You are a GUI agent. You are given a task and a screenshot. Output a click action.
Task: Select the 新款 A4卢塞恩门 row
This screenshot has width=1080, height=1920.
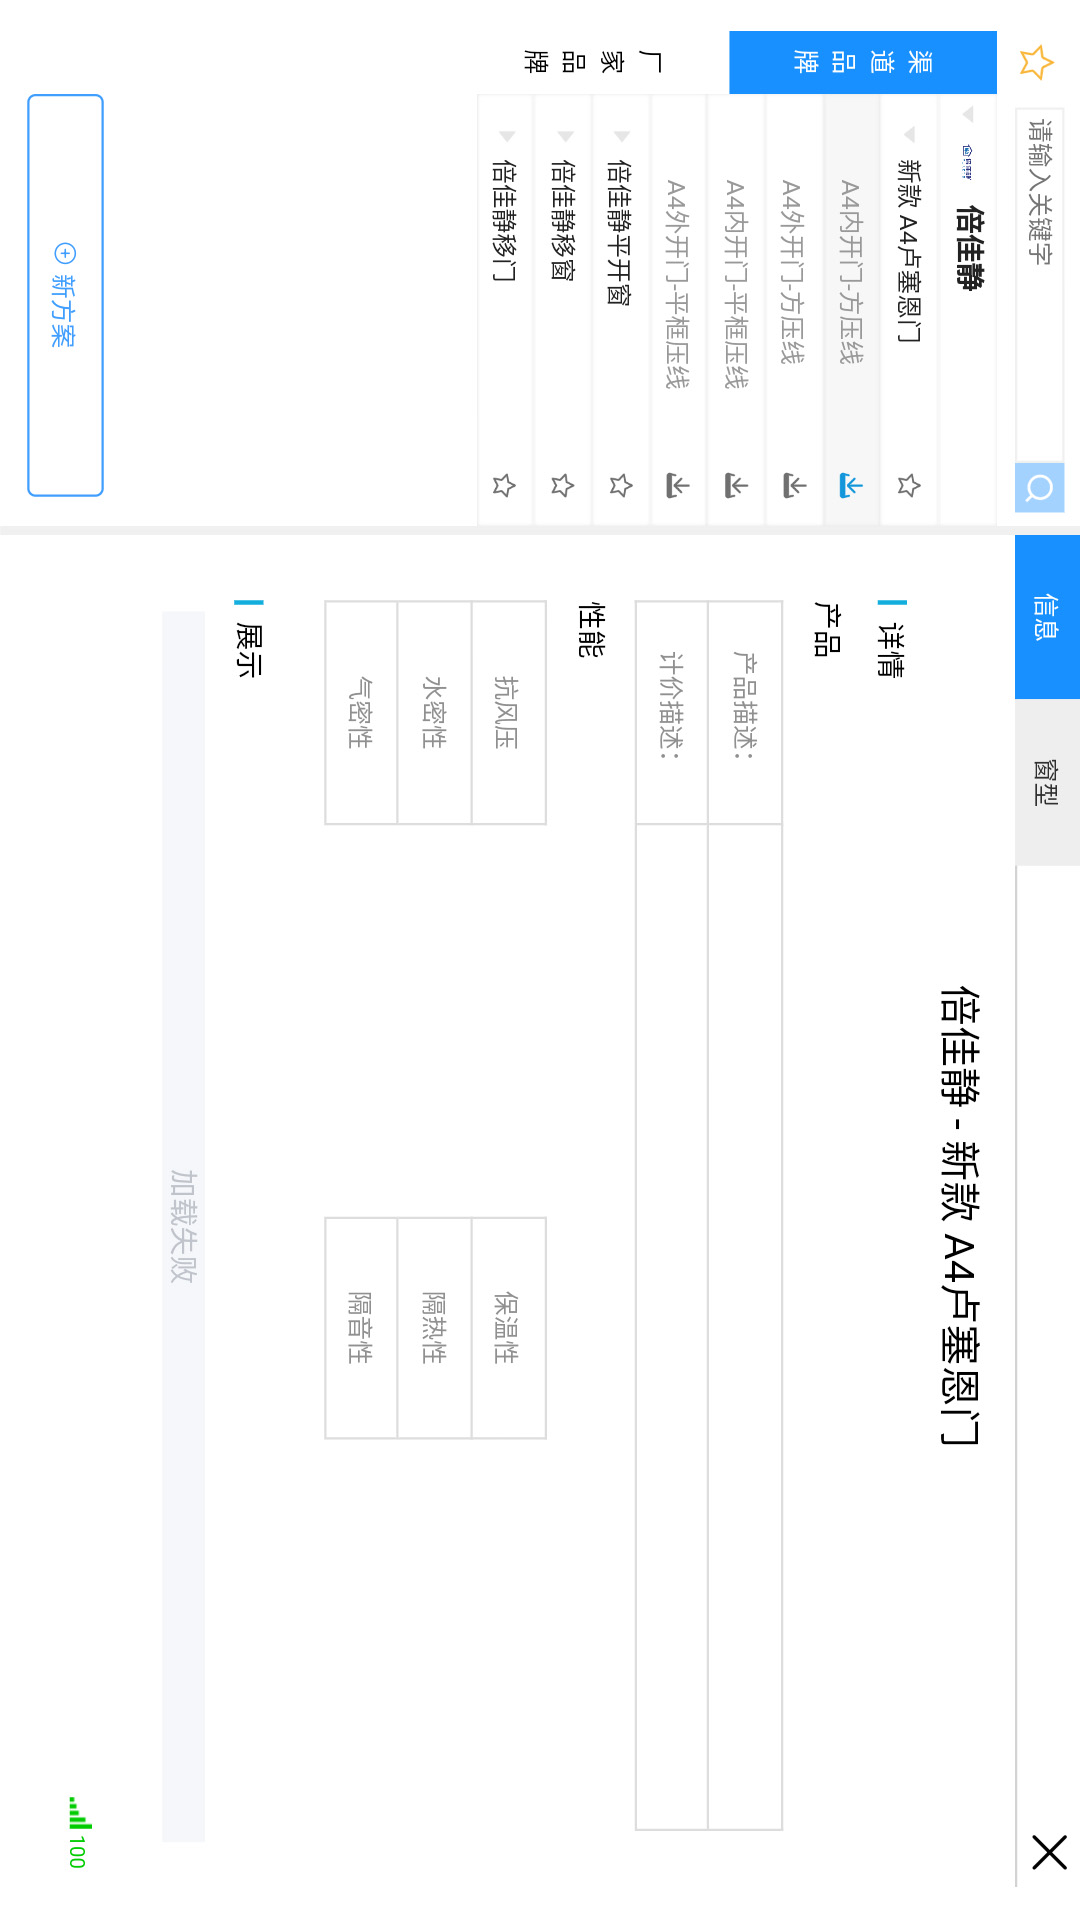click(x=909, y=310)
